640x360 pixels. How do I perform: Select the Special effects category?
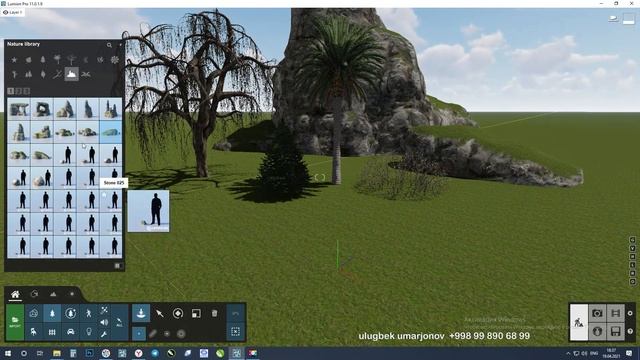104,311
